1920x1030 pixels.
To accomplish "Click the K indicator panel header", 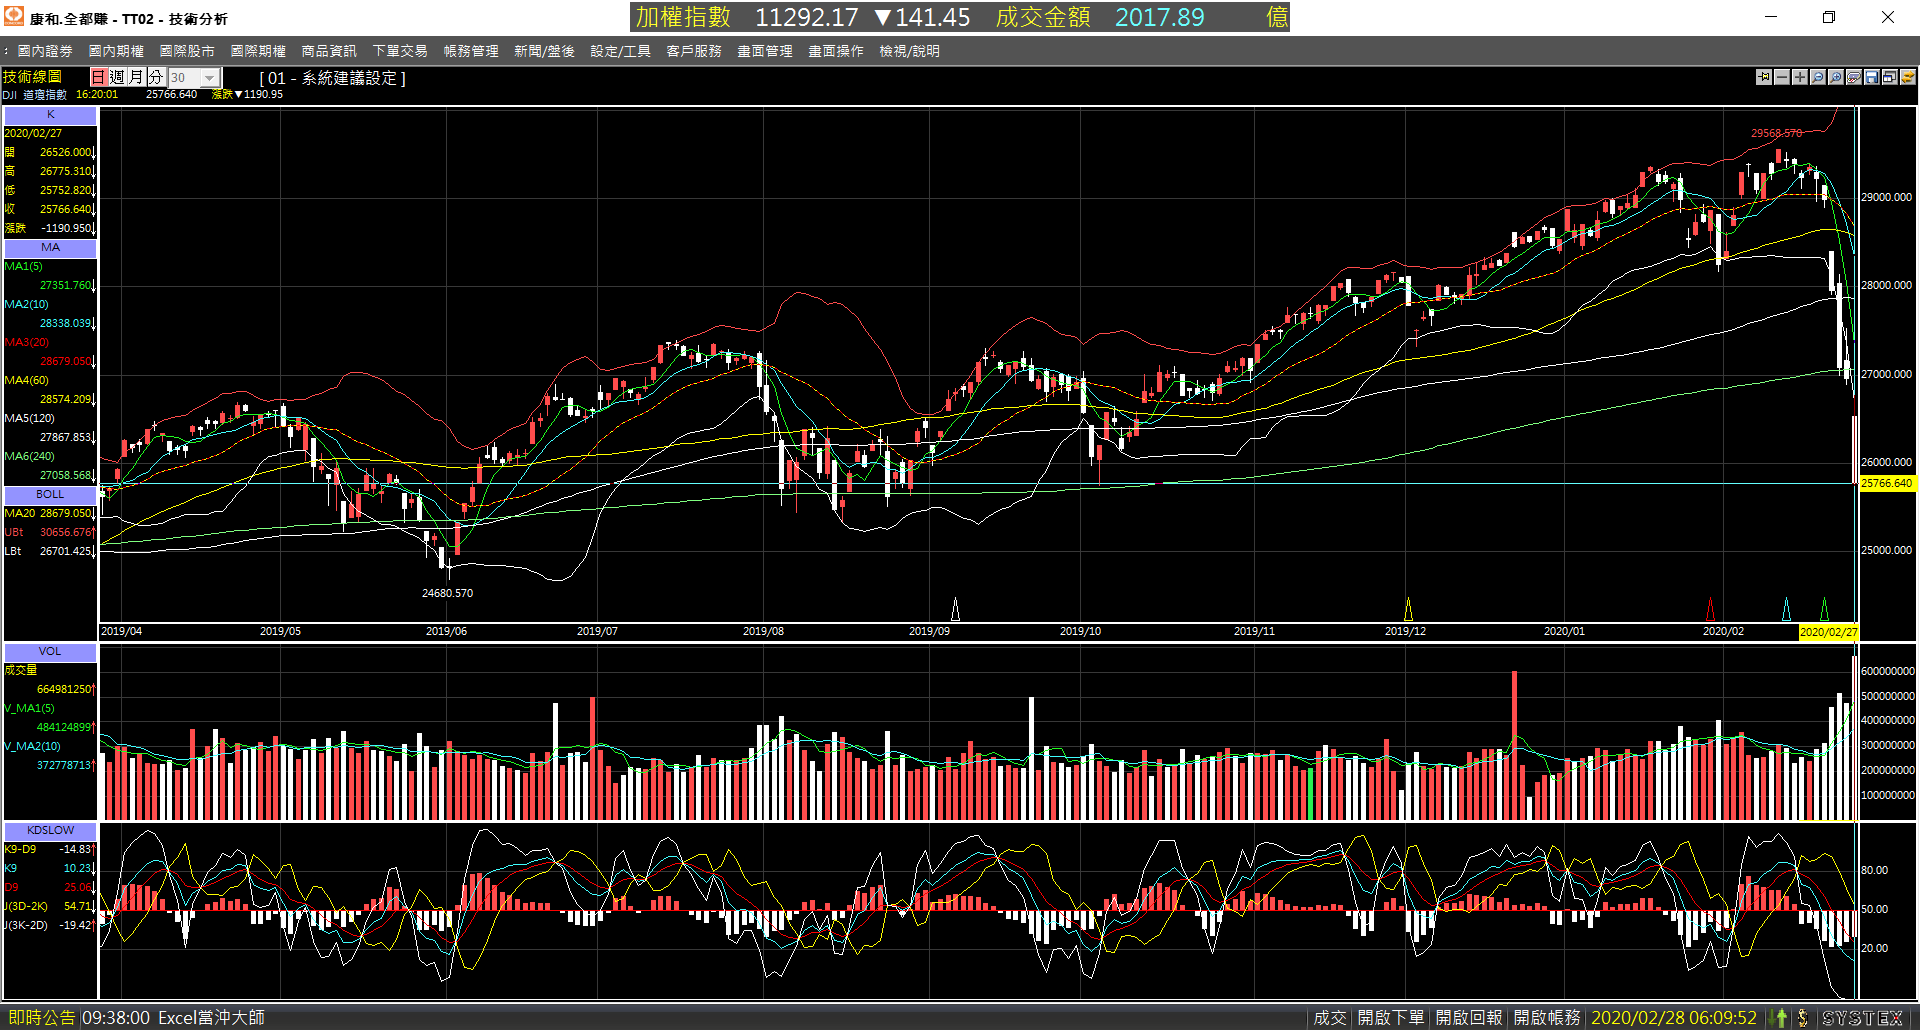I will pyautogui.click(x=50, y=115).
